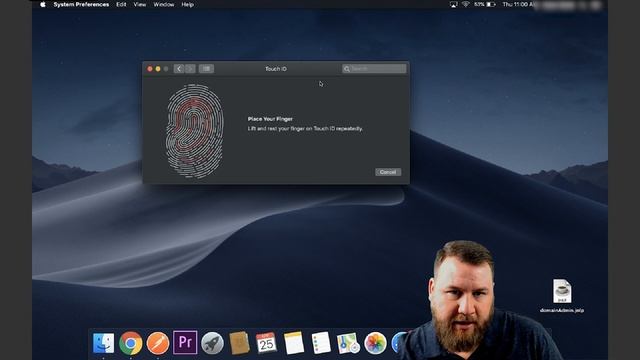Viewport: 640px width, 360px height.
Task: Open the AirPlay display menu icon
Action: point(453,4)
